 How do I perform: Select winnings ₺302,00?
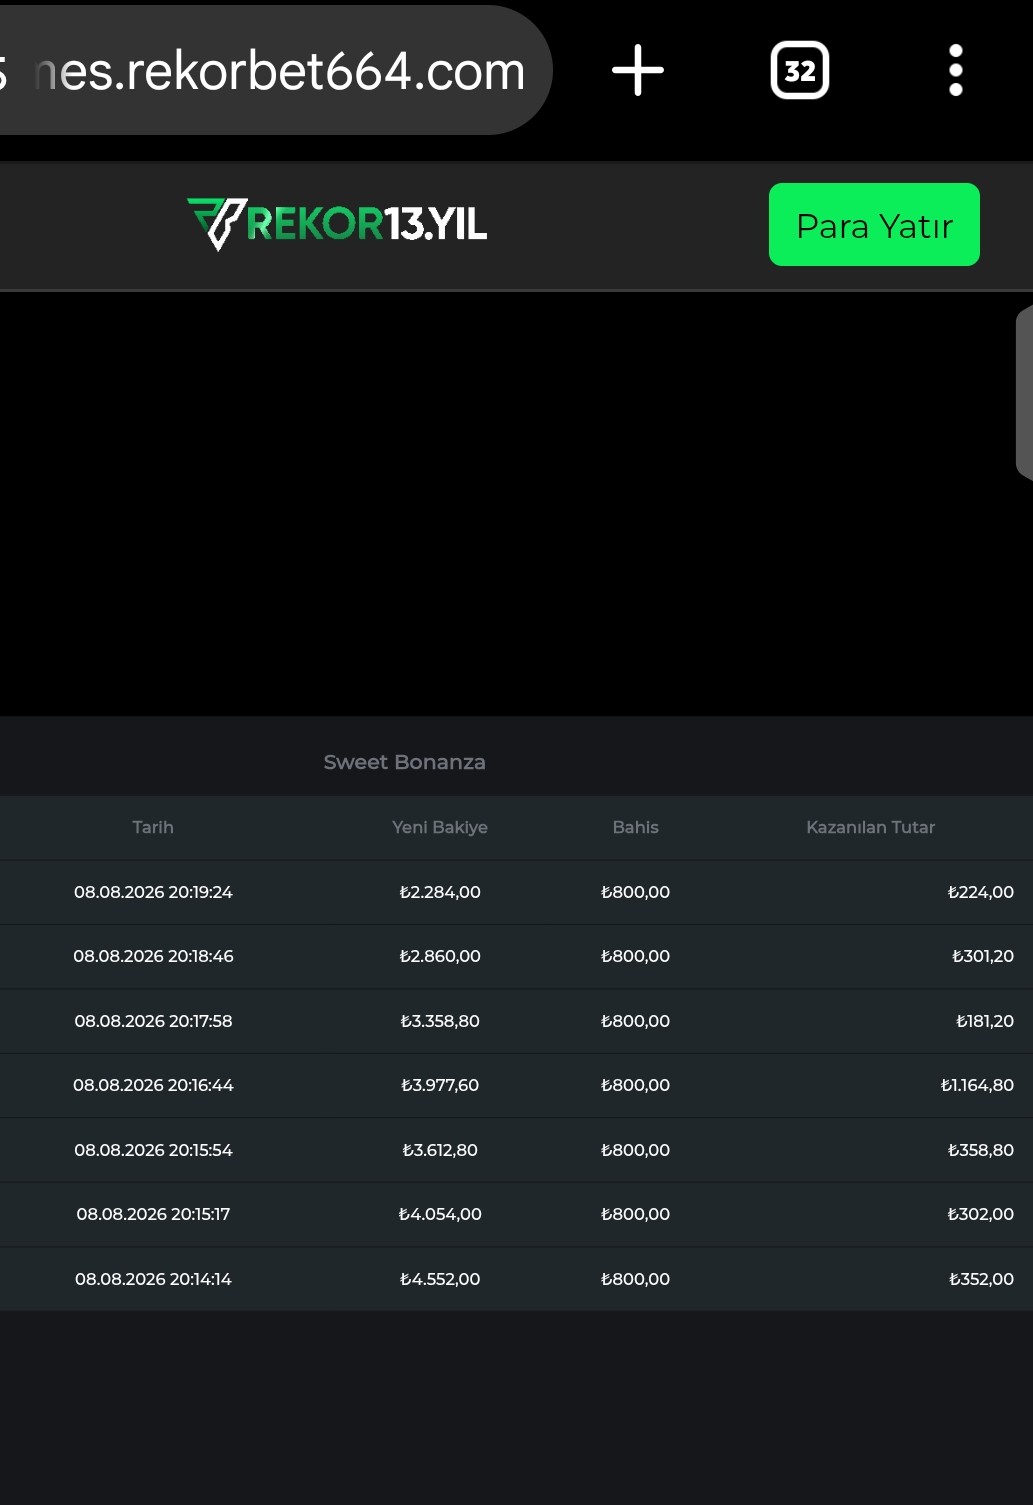pyautogui.click(x=980, y=1214)
